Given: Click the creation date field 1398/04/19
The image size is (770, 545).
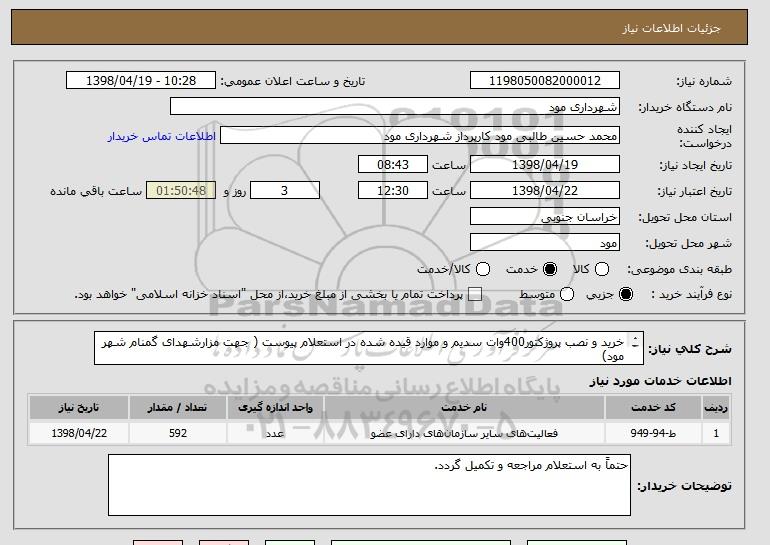Looking at the screenshot, I should [x=545, y=164].
